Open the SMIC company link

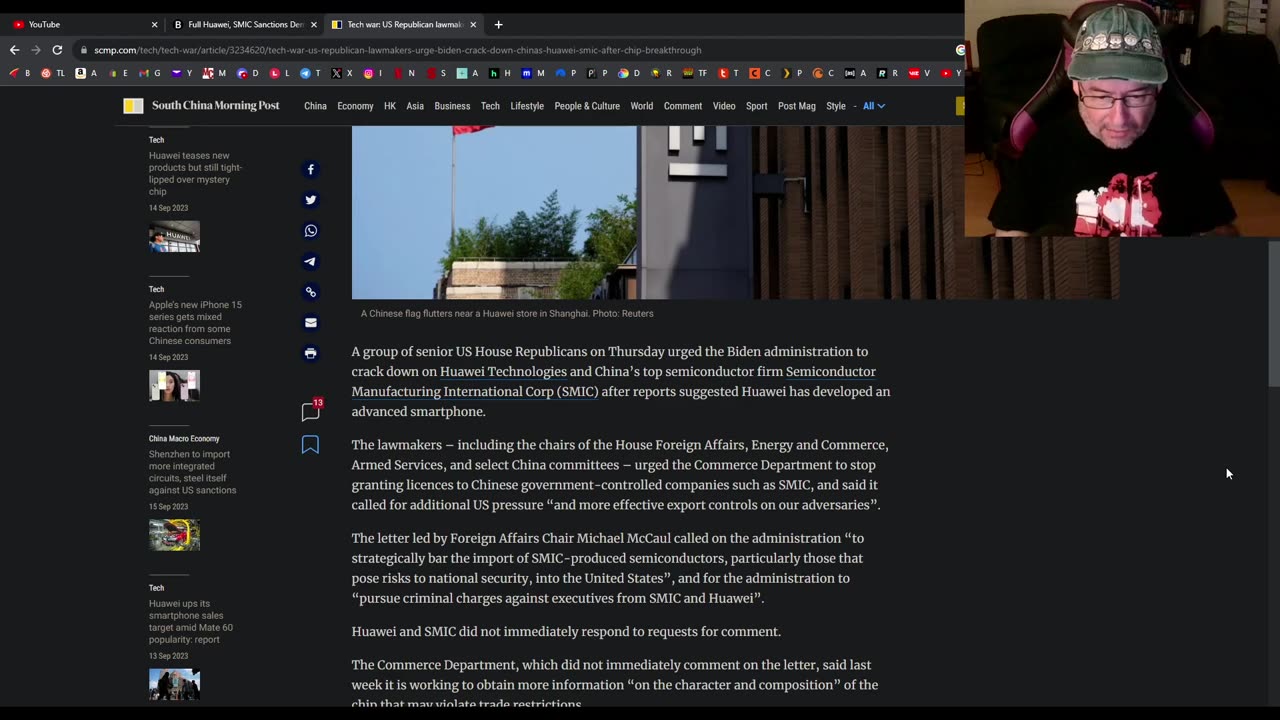pyautogui.click(x=474, y=392)
